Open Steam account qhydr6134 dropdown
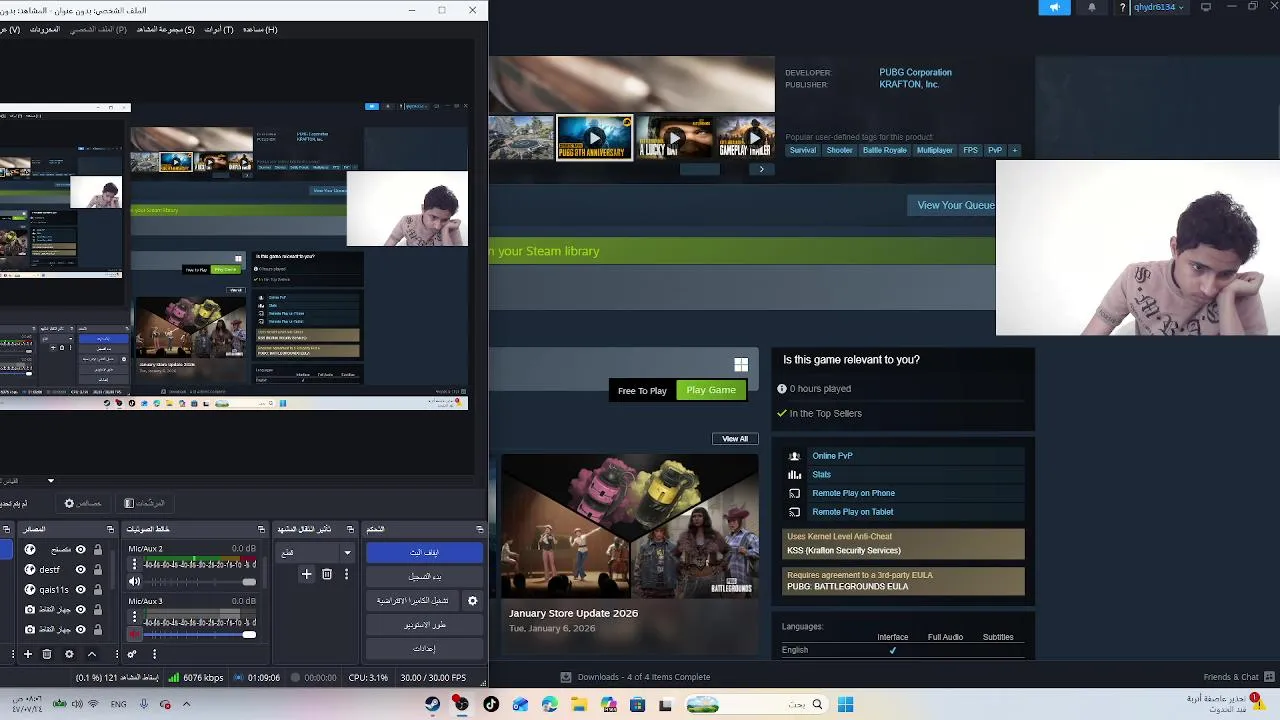This screenshot has width=1280, height=720. [x=1158, y=7]
